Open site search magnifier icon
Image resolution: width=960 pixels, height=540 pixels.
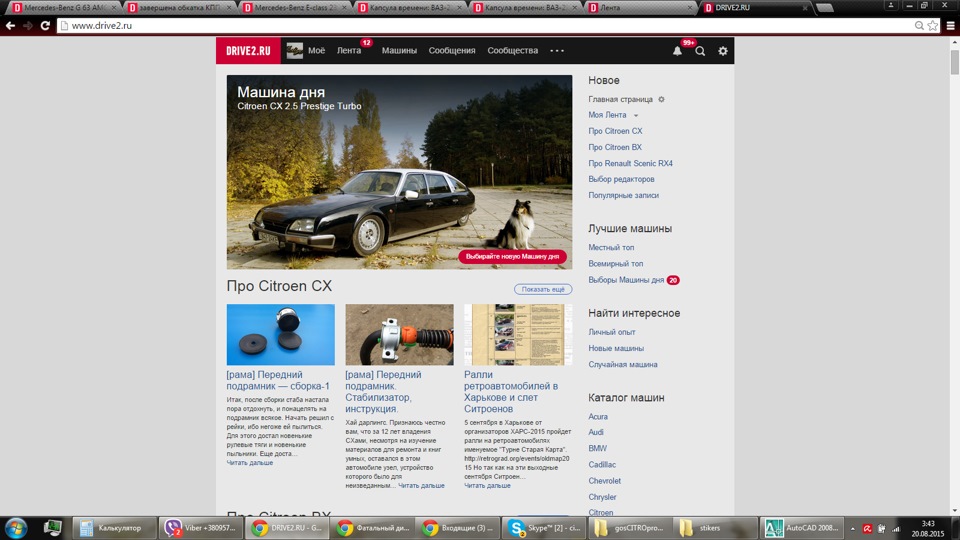click(700, 51)
